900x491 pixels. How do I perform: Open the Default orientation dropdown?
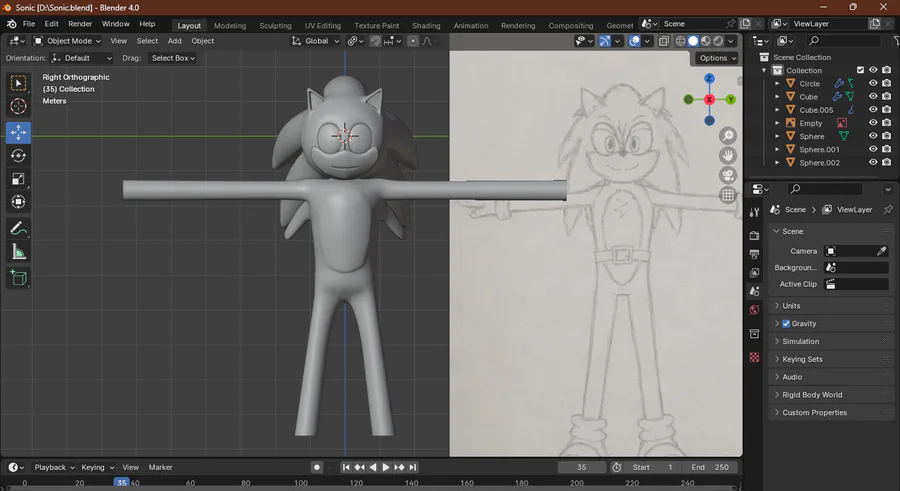pos(82,58)
